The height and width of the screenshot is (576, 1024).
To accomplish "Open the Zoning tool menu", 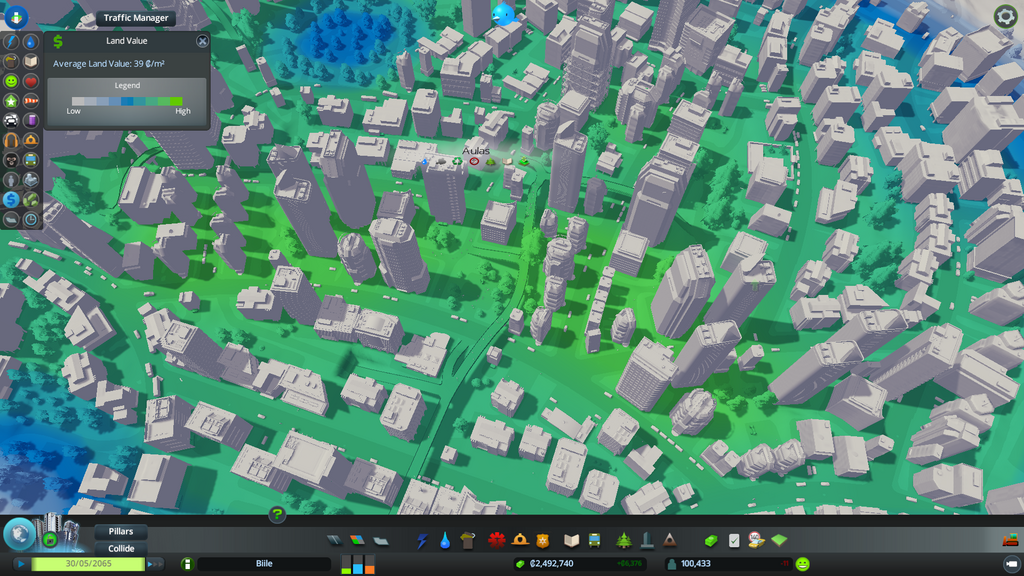I will tap(357, 541).
